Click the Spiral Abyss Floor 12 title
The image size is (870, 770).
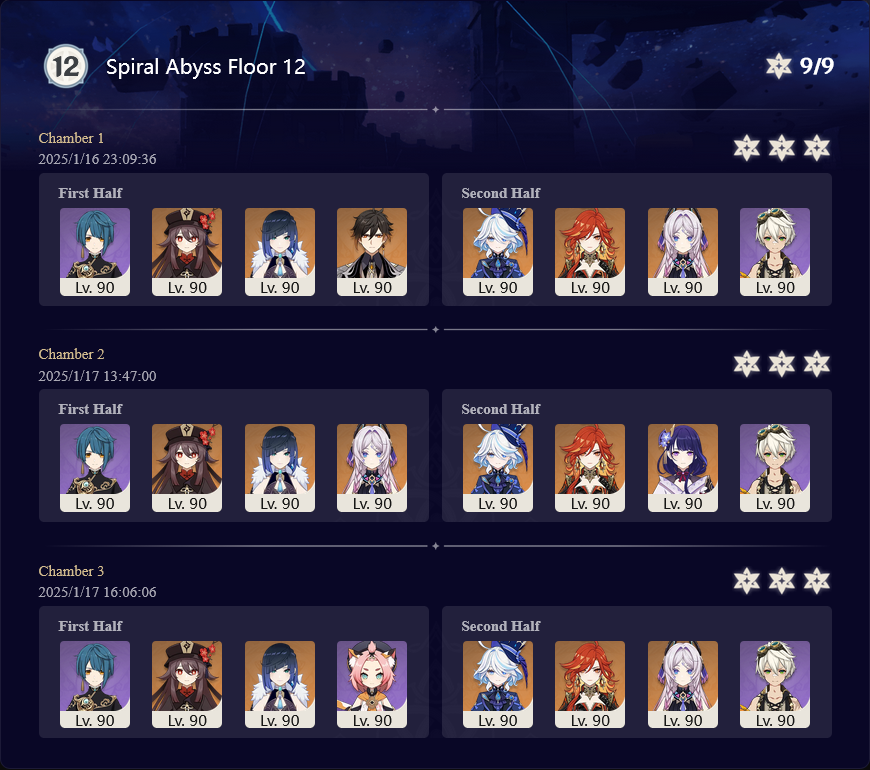tap(206, 67)
